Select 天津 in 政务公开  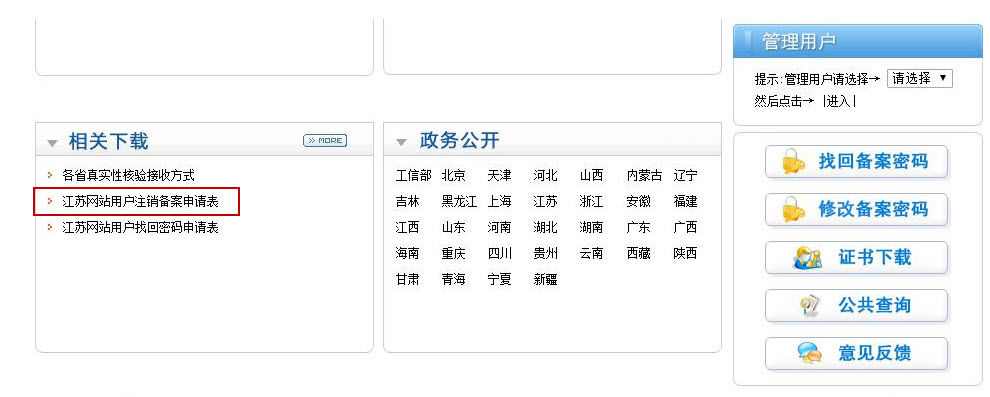click(x=499, y=175)
